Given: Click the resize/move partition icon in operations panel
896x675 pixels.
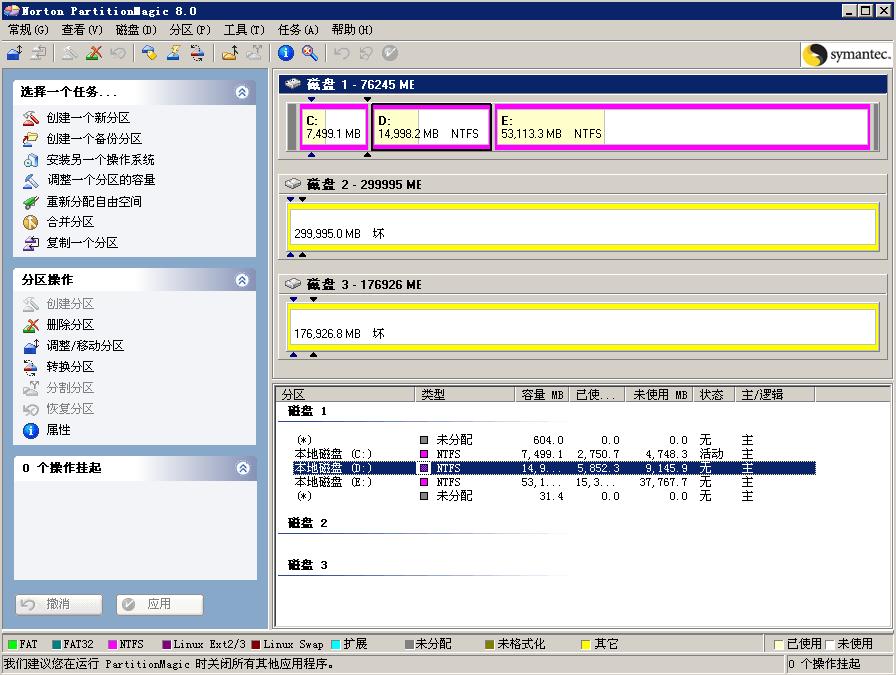Looking at the screenshot, I should pyautogui.click(x=30, y=346).
